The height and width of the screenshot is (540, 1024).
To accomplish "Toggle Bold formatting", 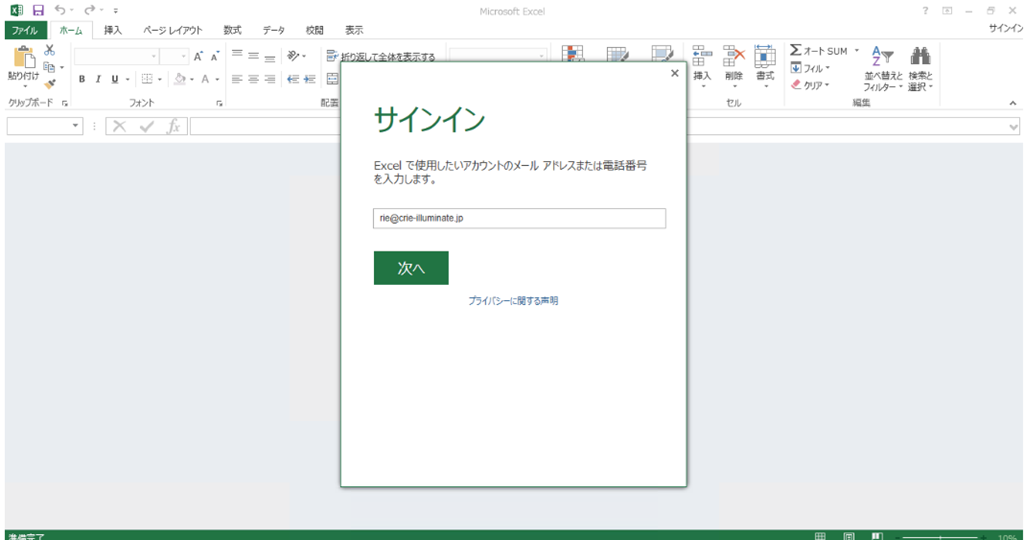I will pyautogui.click(x=82, y=79).
